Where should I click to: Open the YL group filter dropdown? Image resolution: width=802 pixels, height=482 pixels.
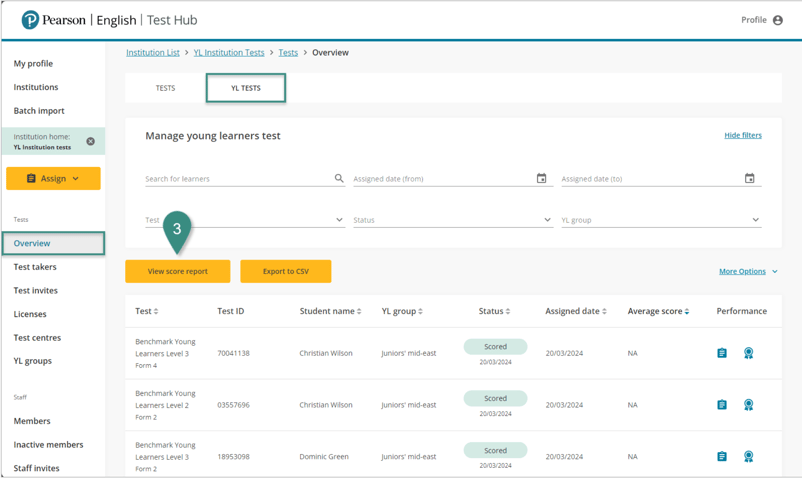(x=755, y=220)
